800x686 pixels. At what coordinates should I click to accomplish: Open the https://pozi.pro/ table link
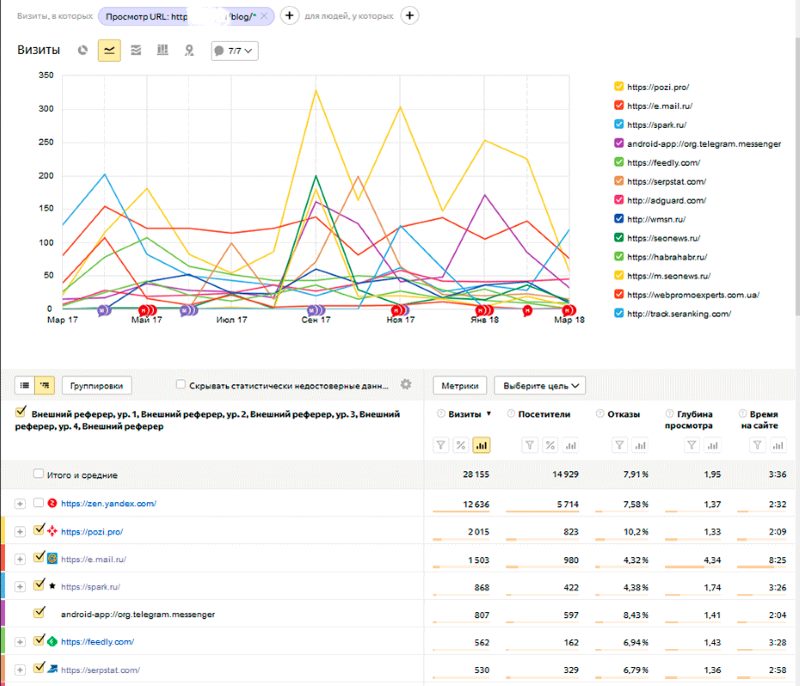pos(92,531)
